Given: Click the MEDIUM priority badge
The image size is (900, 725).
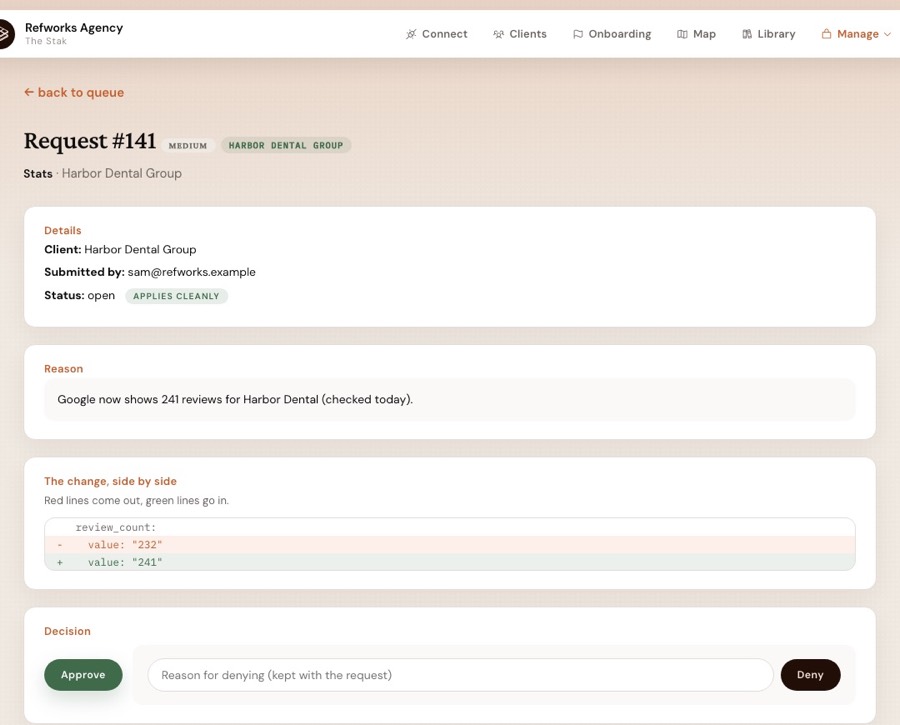Looking at the screenshot, I should [x=188, y=146].
